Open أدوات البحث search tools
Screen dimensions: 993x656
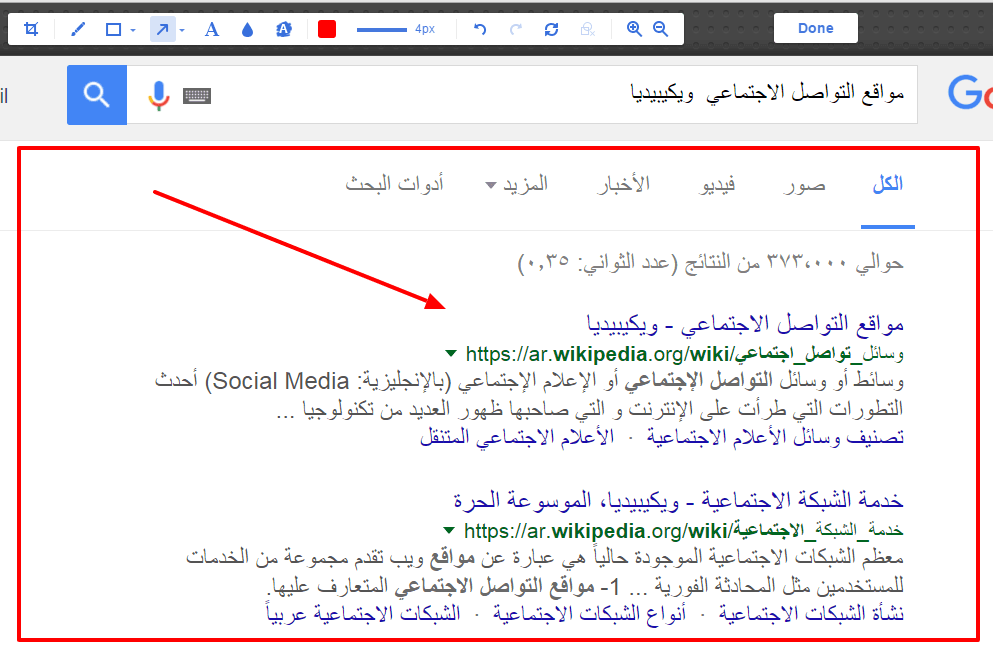(394, 184)
